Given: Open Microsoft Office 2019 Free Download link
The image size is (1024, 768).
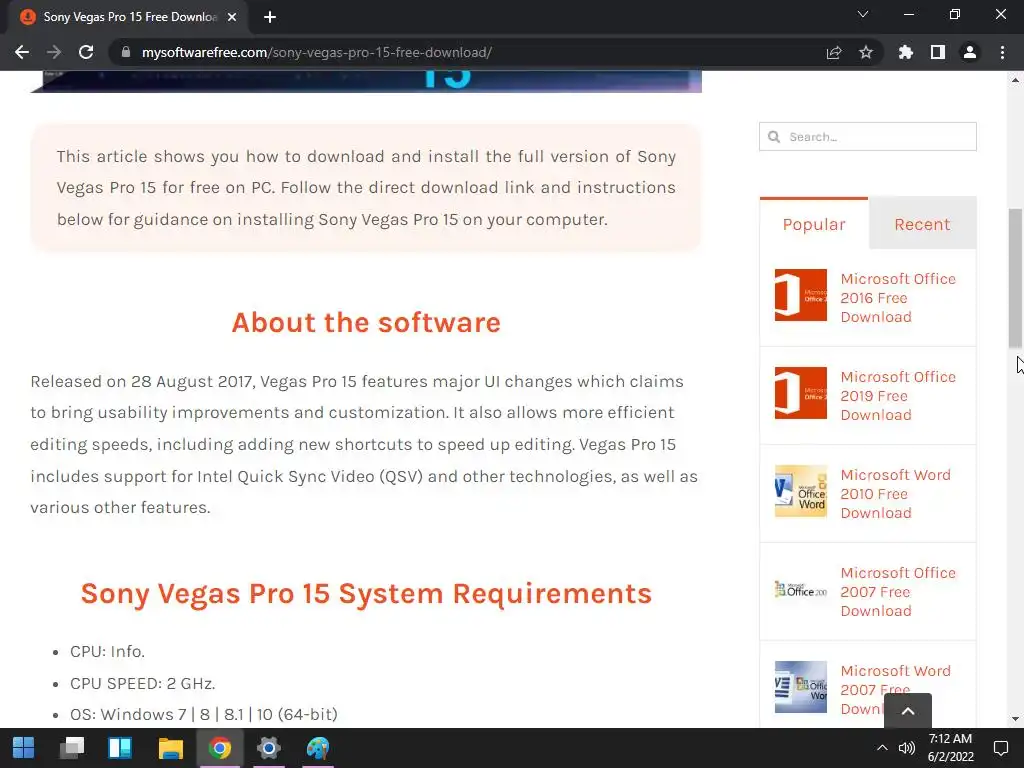Looking at the screenshot, I should point(898,396).
